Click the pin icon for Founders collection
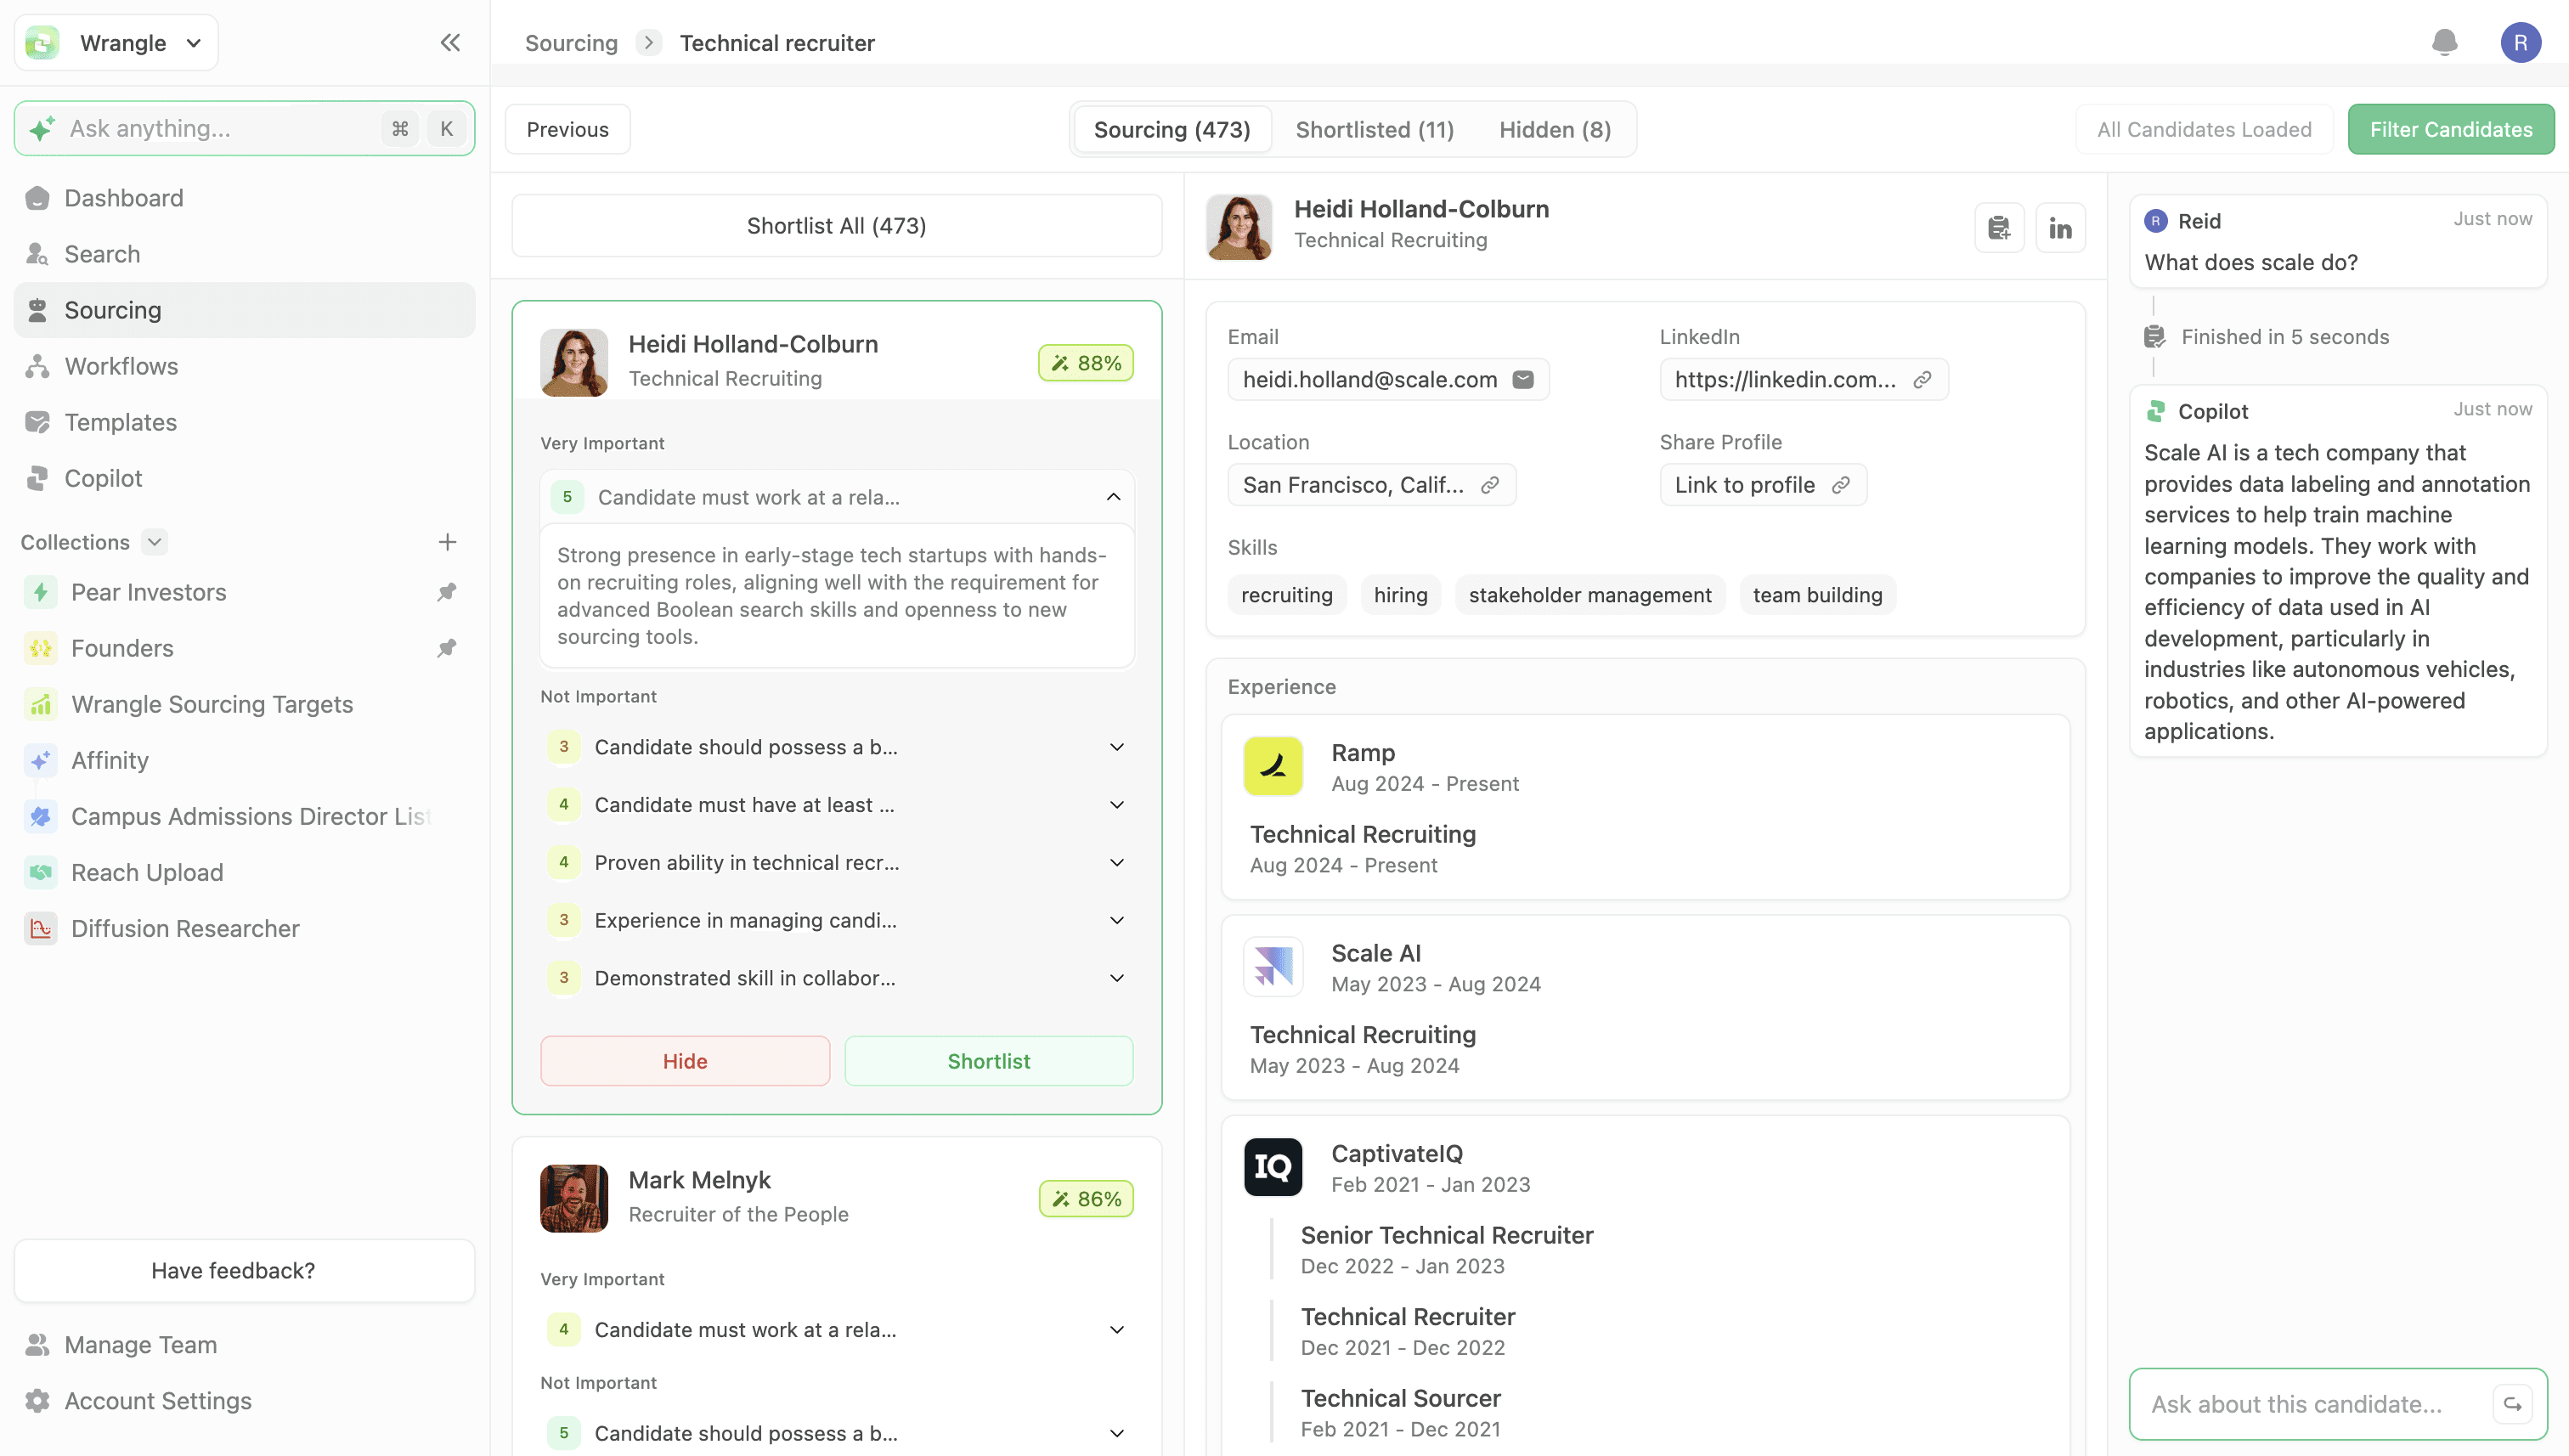The height and width of the screenshot is (1456, 2569). pos(447,648)
